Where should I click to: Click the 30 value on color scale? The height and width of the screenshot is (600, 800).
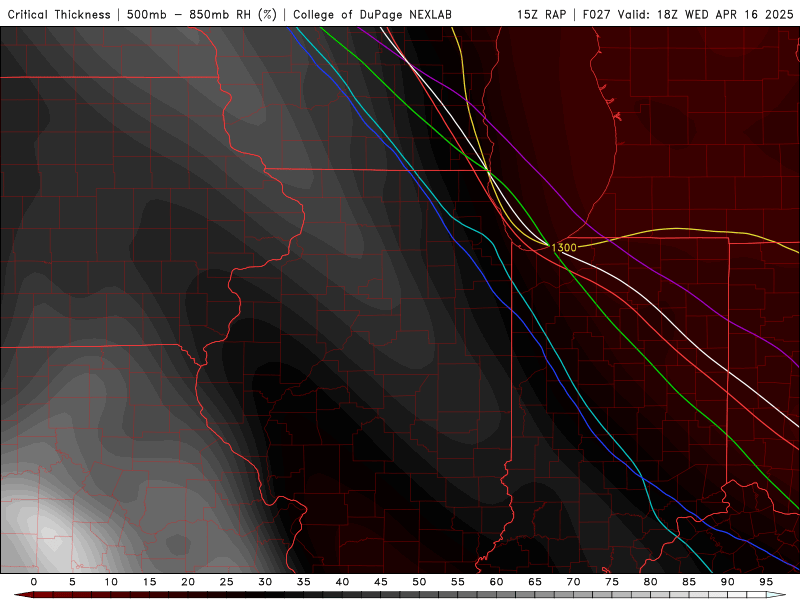click(x=265, y=582)
